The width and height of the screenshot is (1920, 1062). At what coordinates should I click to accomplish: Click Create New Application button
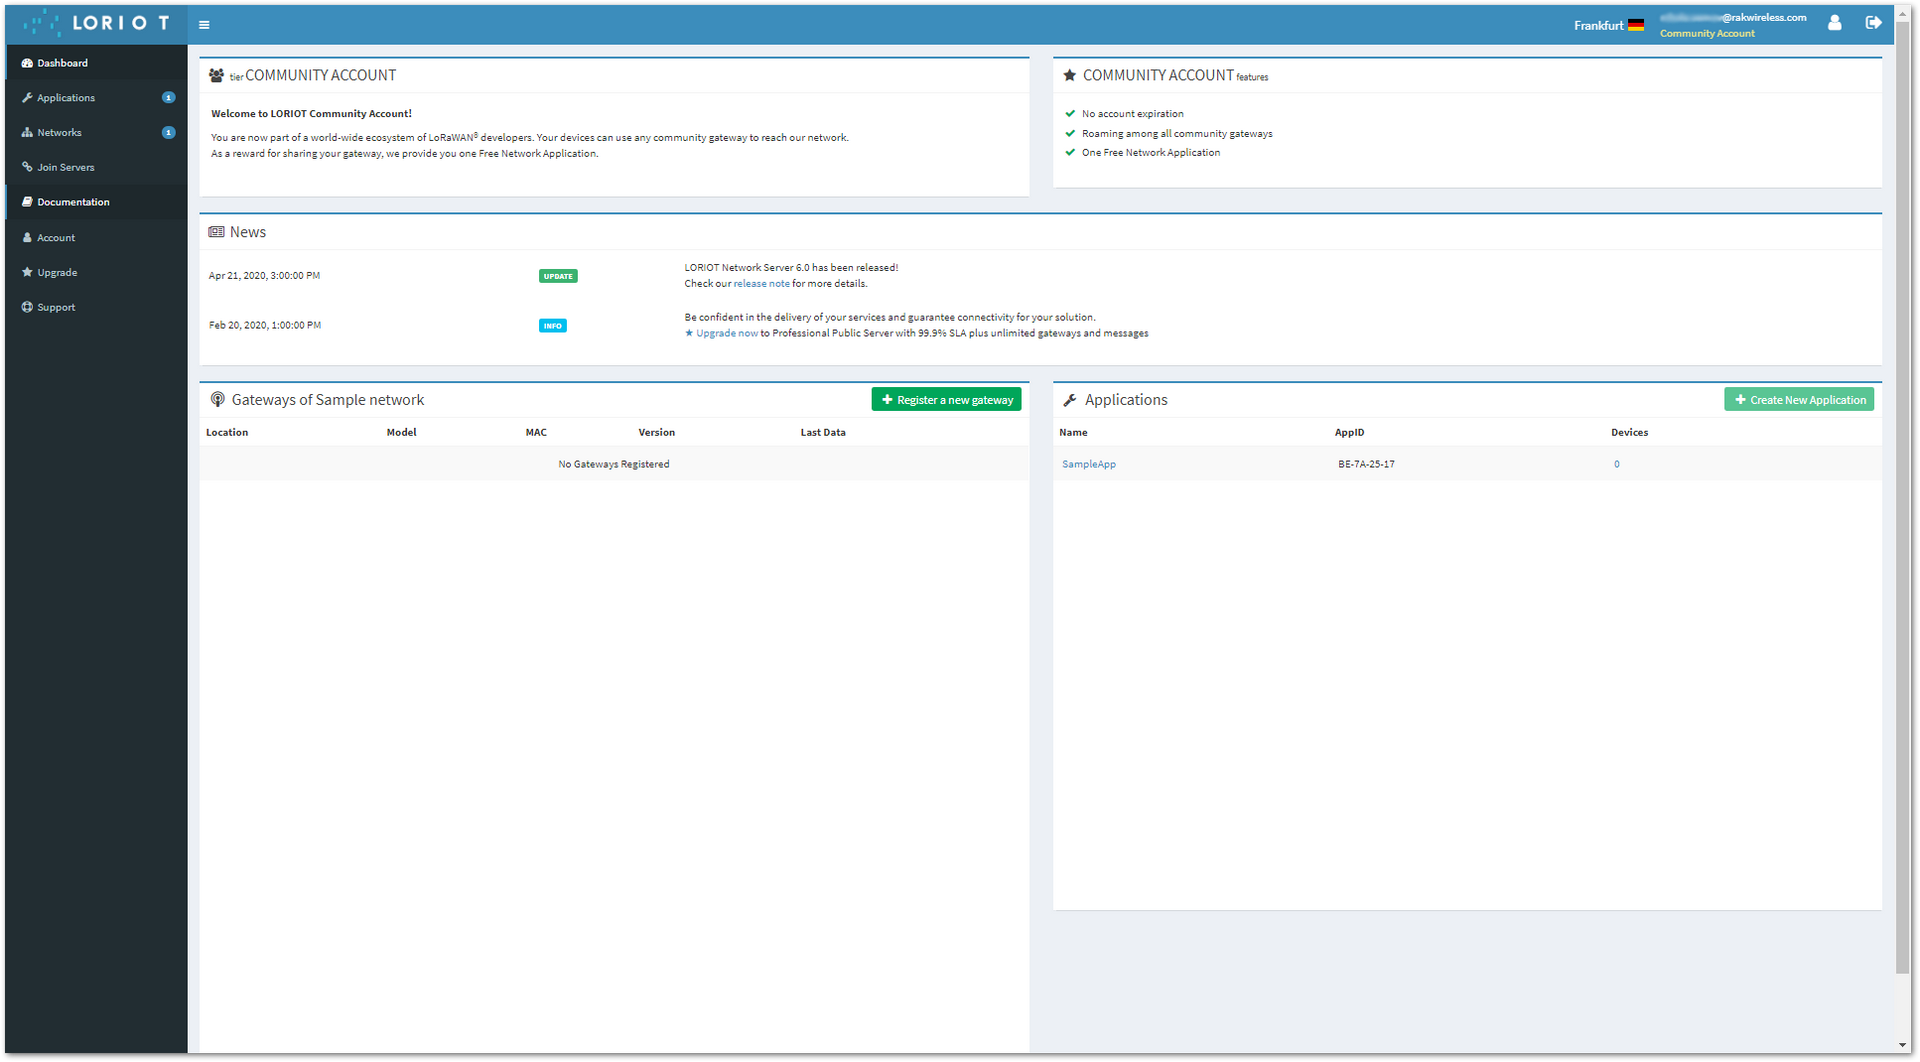pos(1799,400)
